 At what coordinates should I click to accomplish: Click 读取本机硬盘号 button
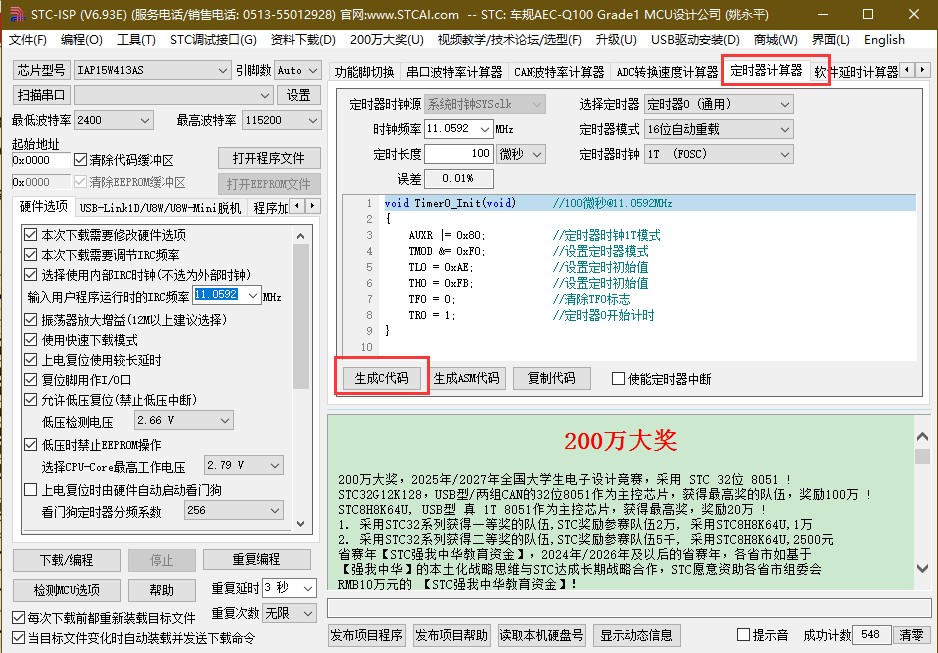pyautogui.click(x=541, y=635)
